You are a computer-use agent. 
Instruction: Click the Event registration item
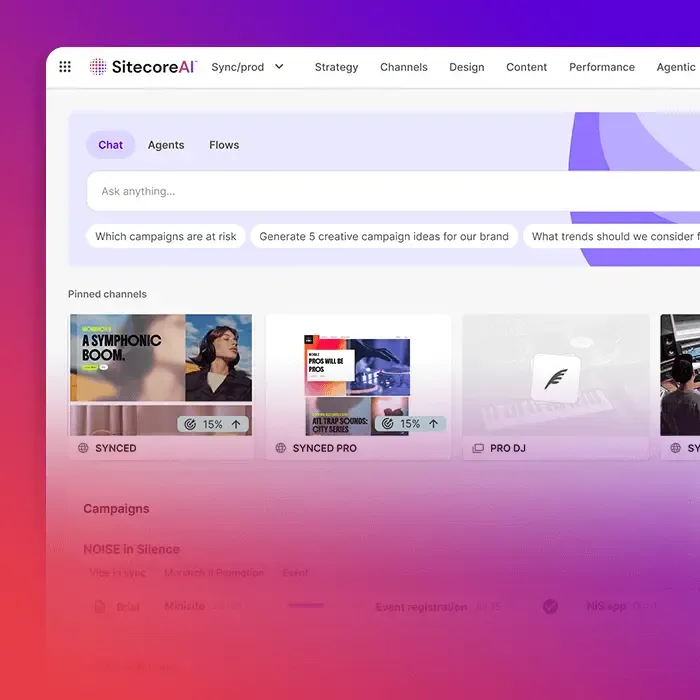[x=421, y=607]
